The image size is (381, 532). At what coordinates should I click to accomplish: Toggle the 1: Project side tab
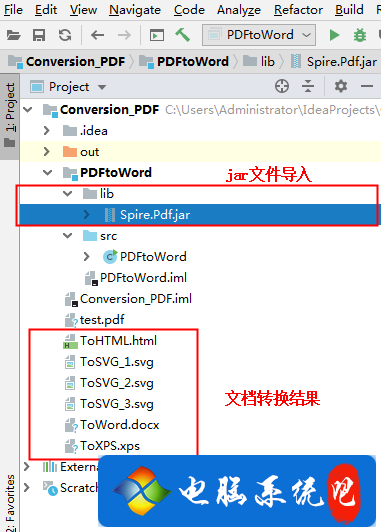pyautogui.click(x=10, y=116)
